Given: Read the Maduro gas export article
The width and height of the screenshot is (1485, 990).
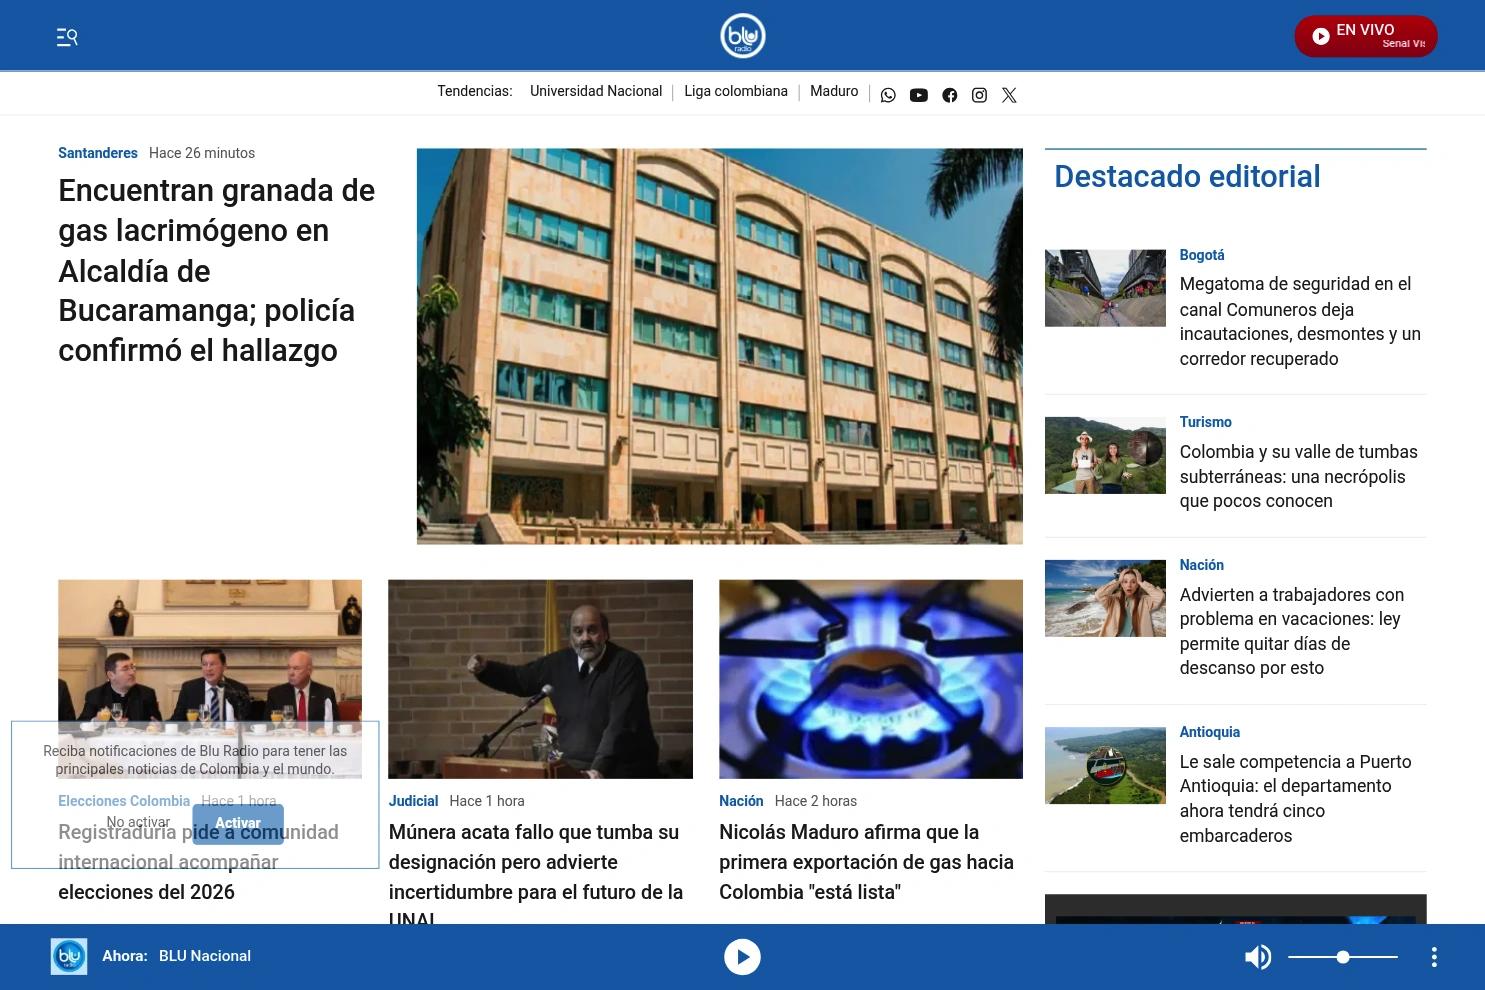Looking at the screenshot, I should click(866, 862).
